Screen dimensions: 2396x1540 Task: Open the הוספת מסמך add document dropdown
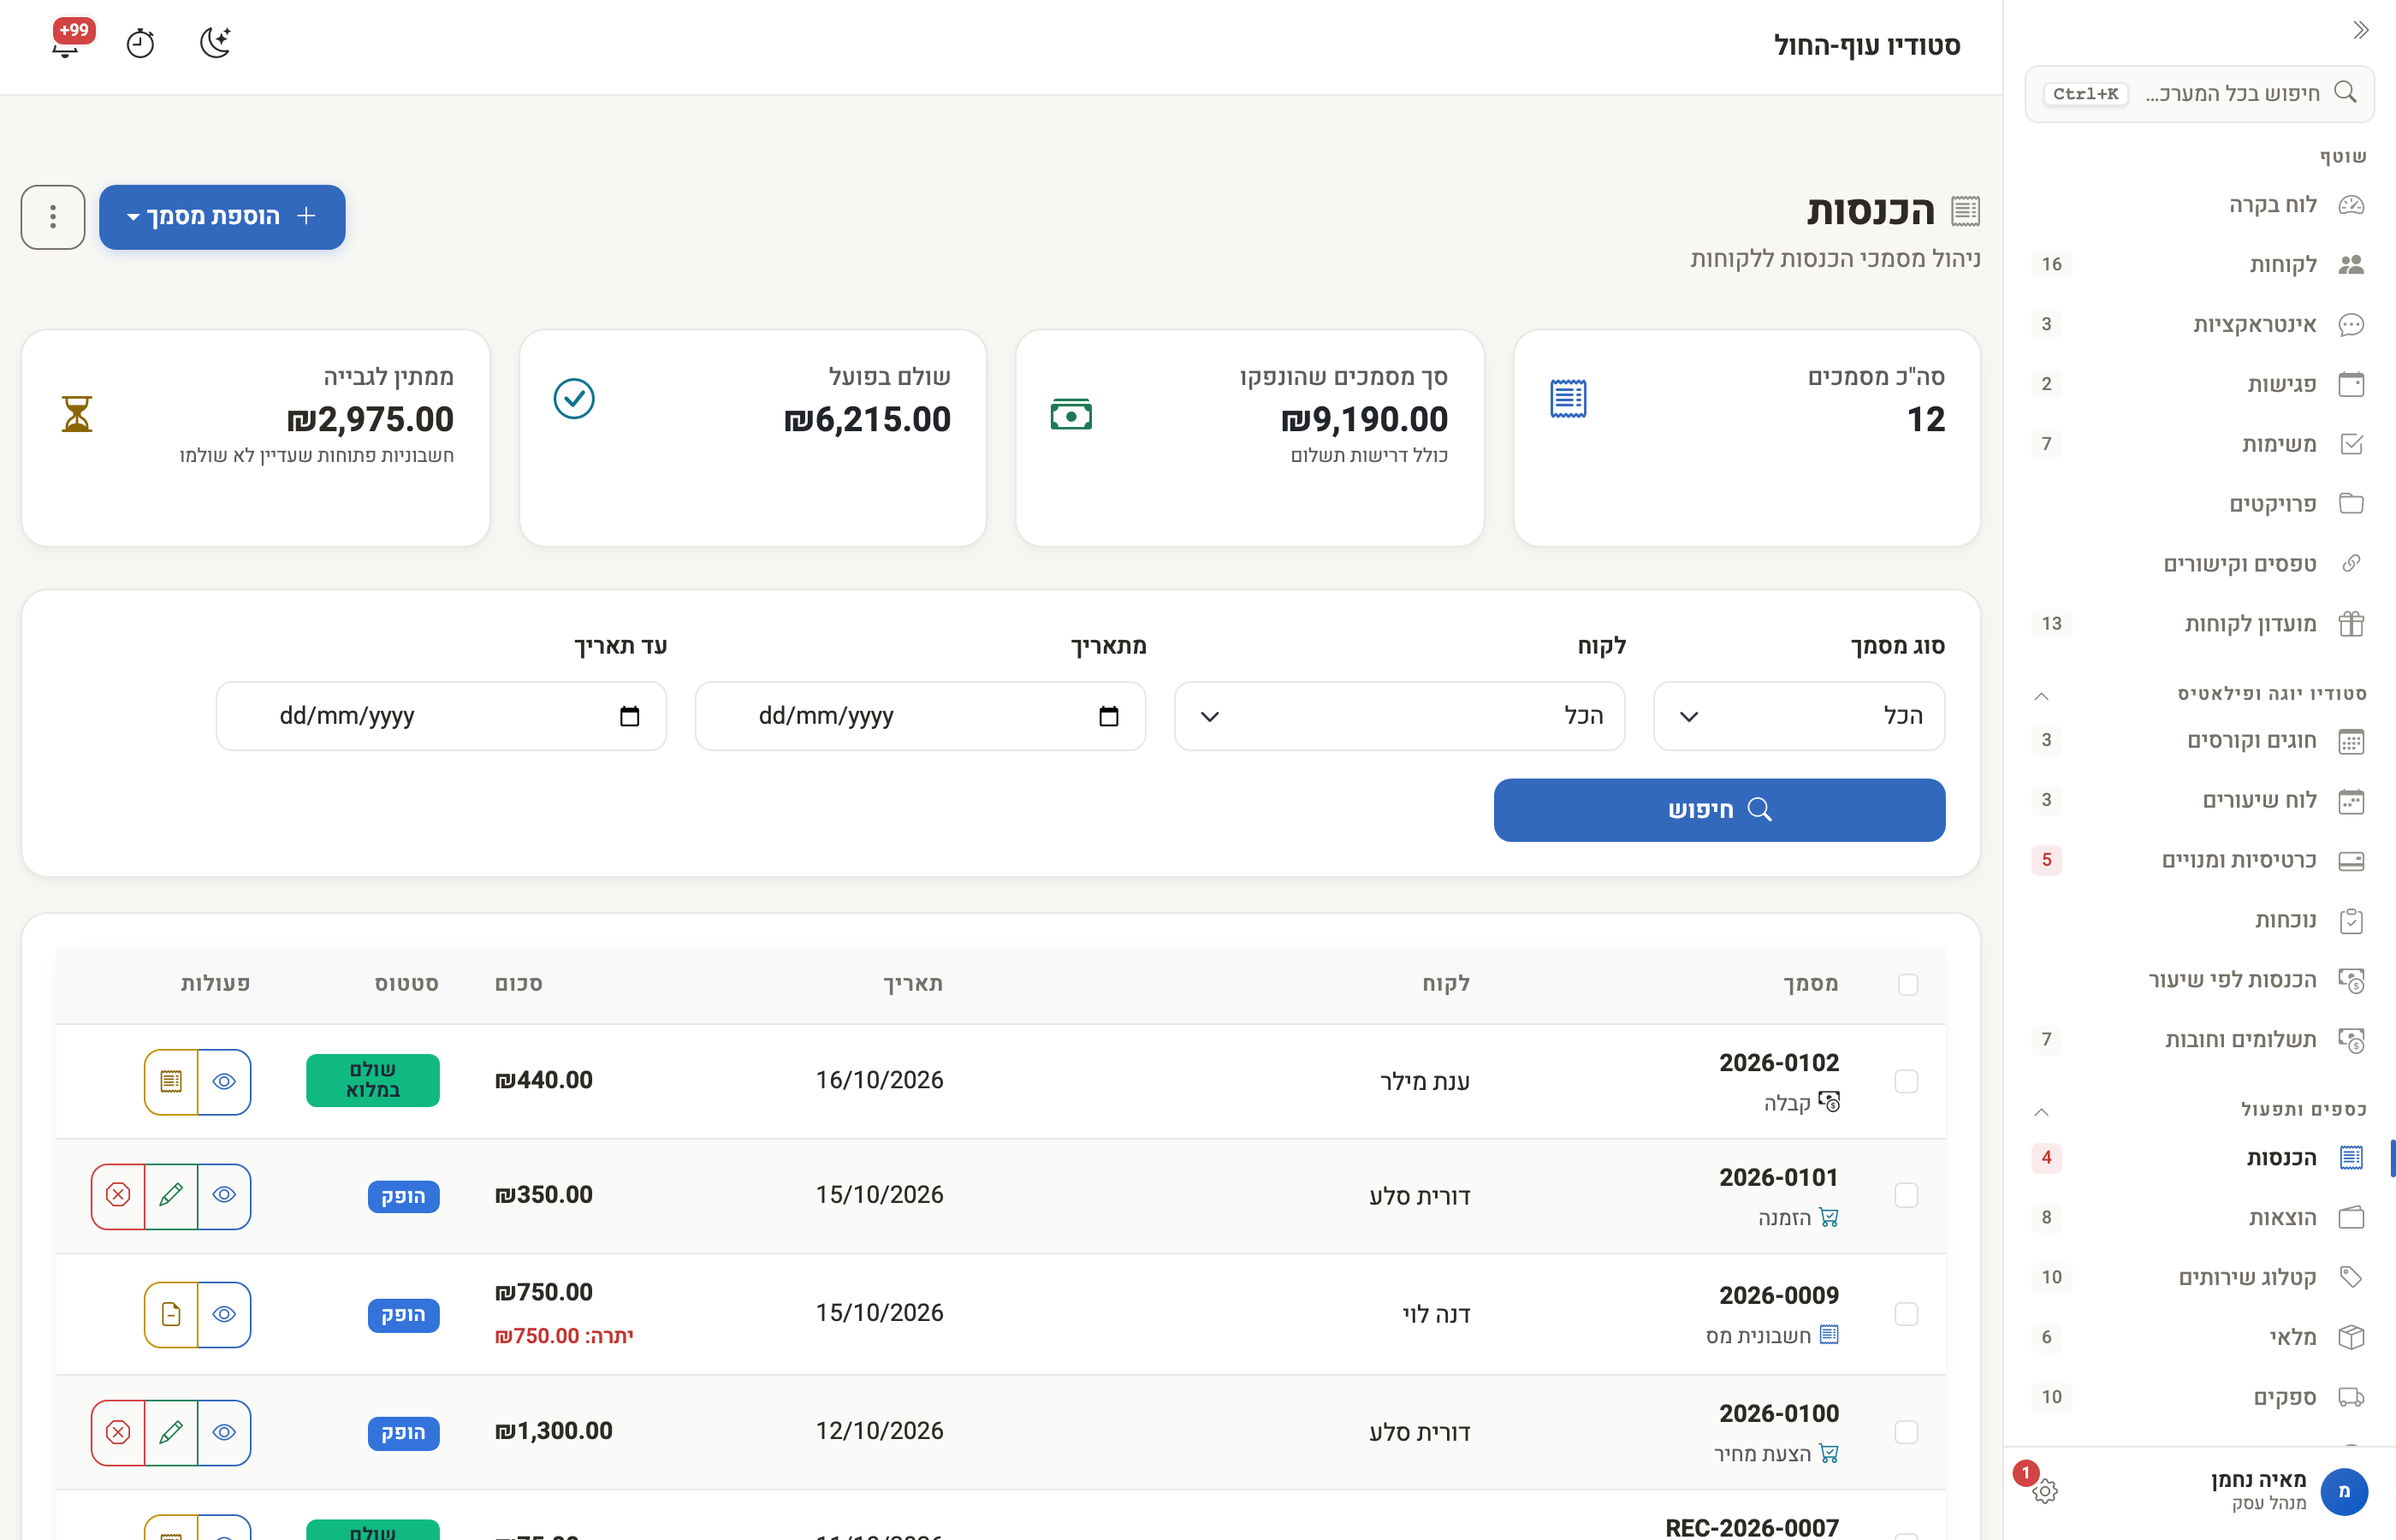[x=222, y=217]
